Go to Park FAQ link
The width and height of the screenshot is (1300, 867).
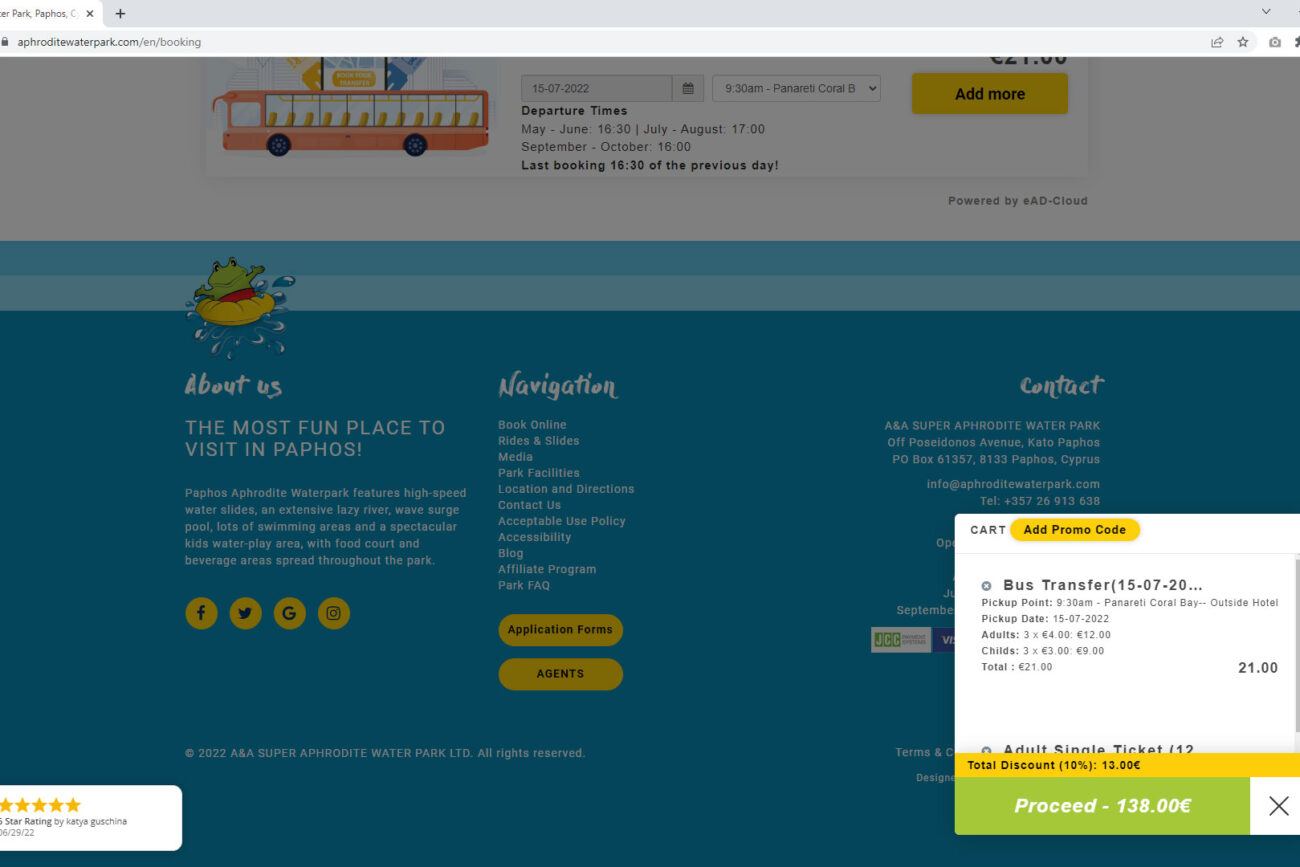click(x=524, y=585)
